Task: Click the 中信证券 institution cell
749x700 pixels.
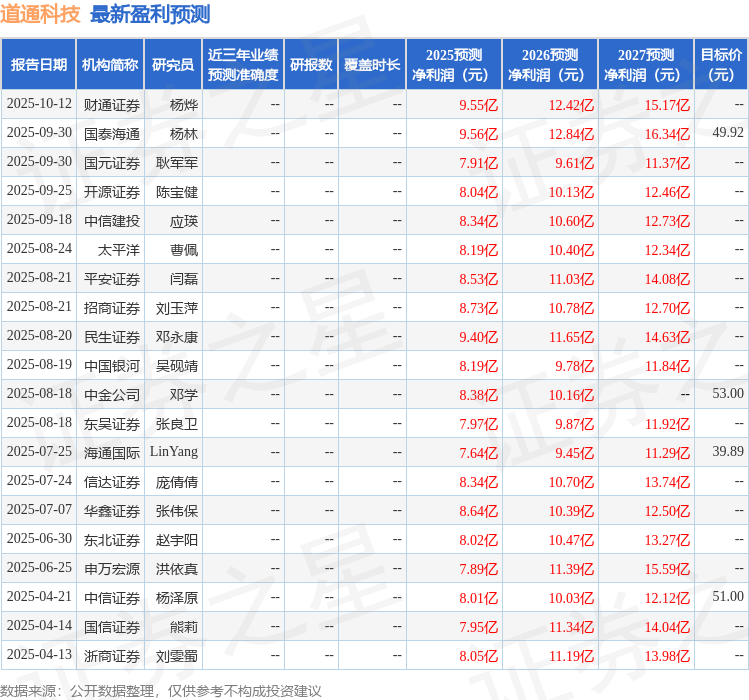Action: pyautogui.click(x=112, y=598)
